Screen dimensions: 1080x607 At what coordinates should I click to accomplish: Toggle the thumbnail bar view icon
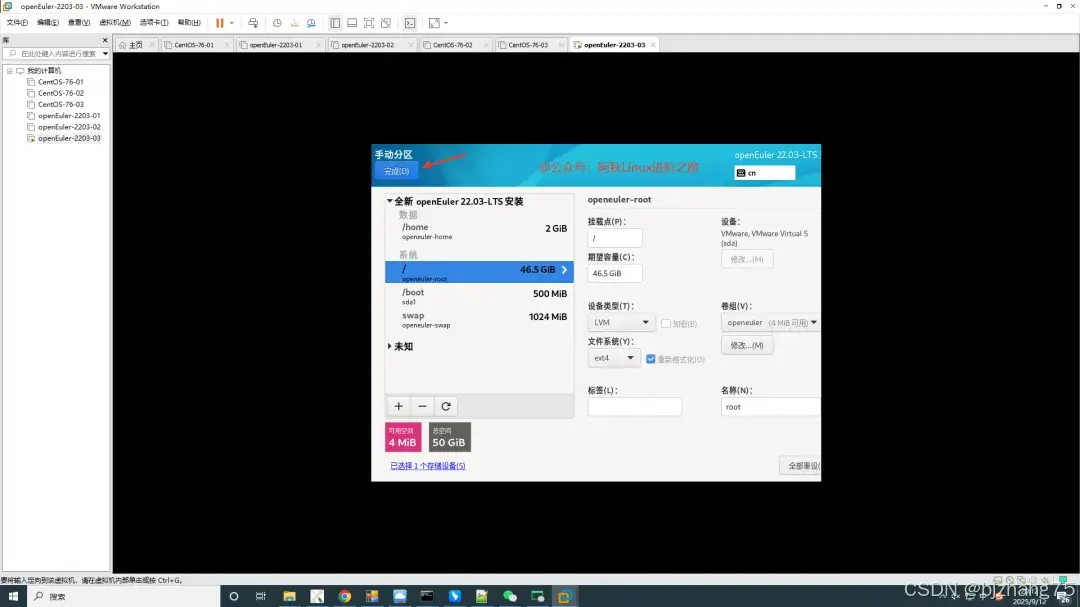[x=352, y=23]
